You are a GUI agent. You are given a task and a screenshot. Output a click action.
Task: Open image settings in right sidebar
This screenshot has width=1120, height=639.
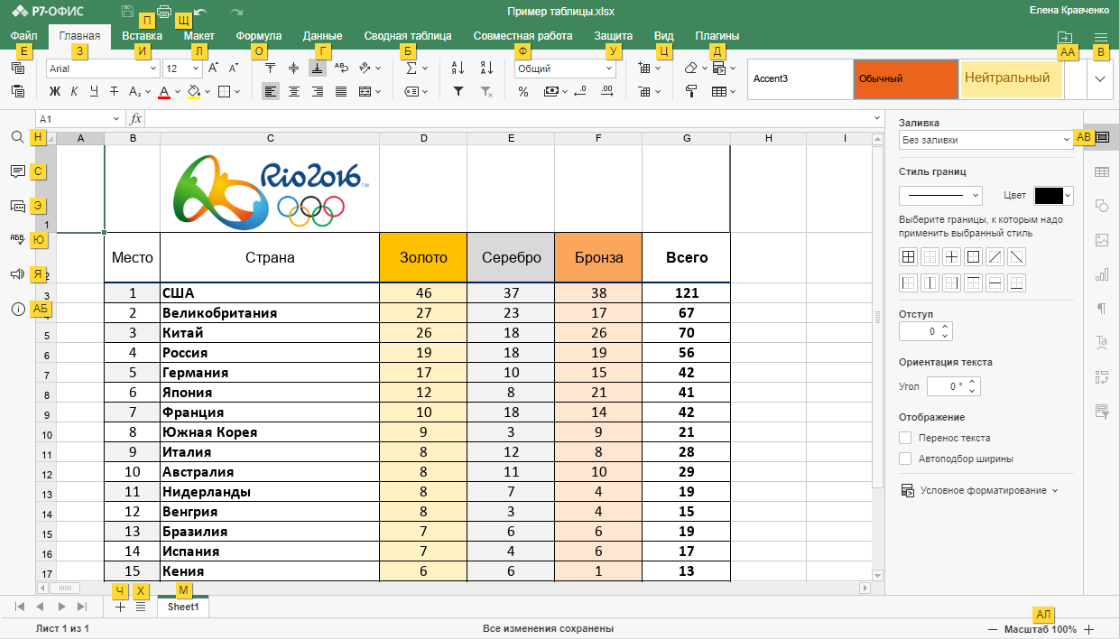(x=1102, y=240)
